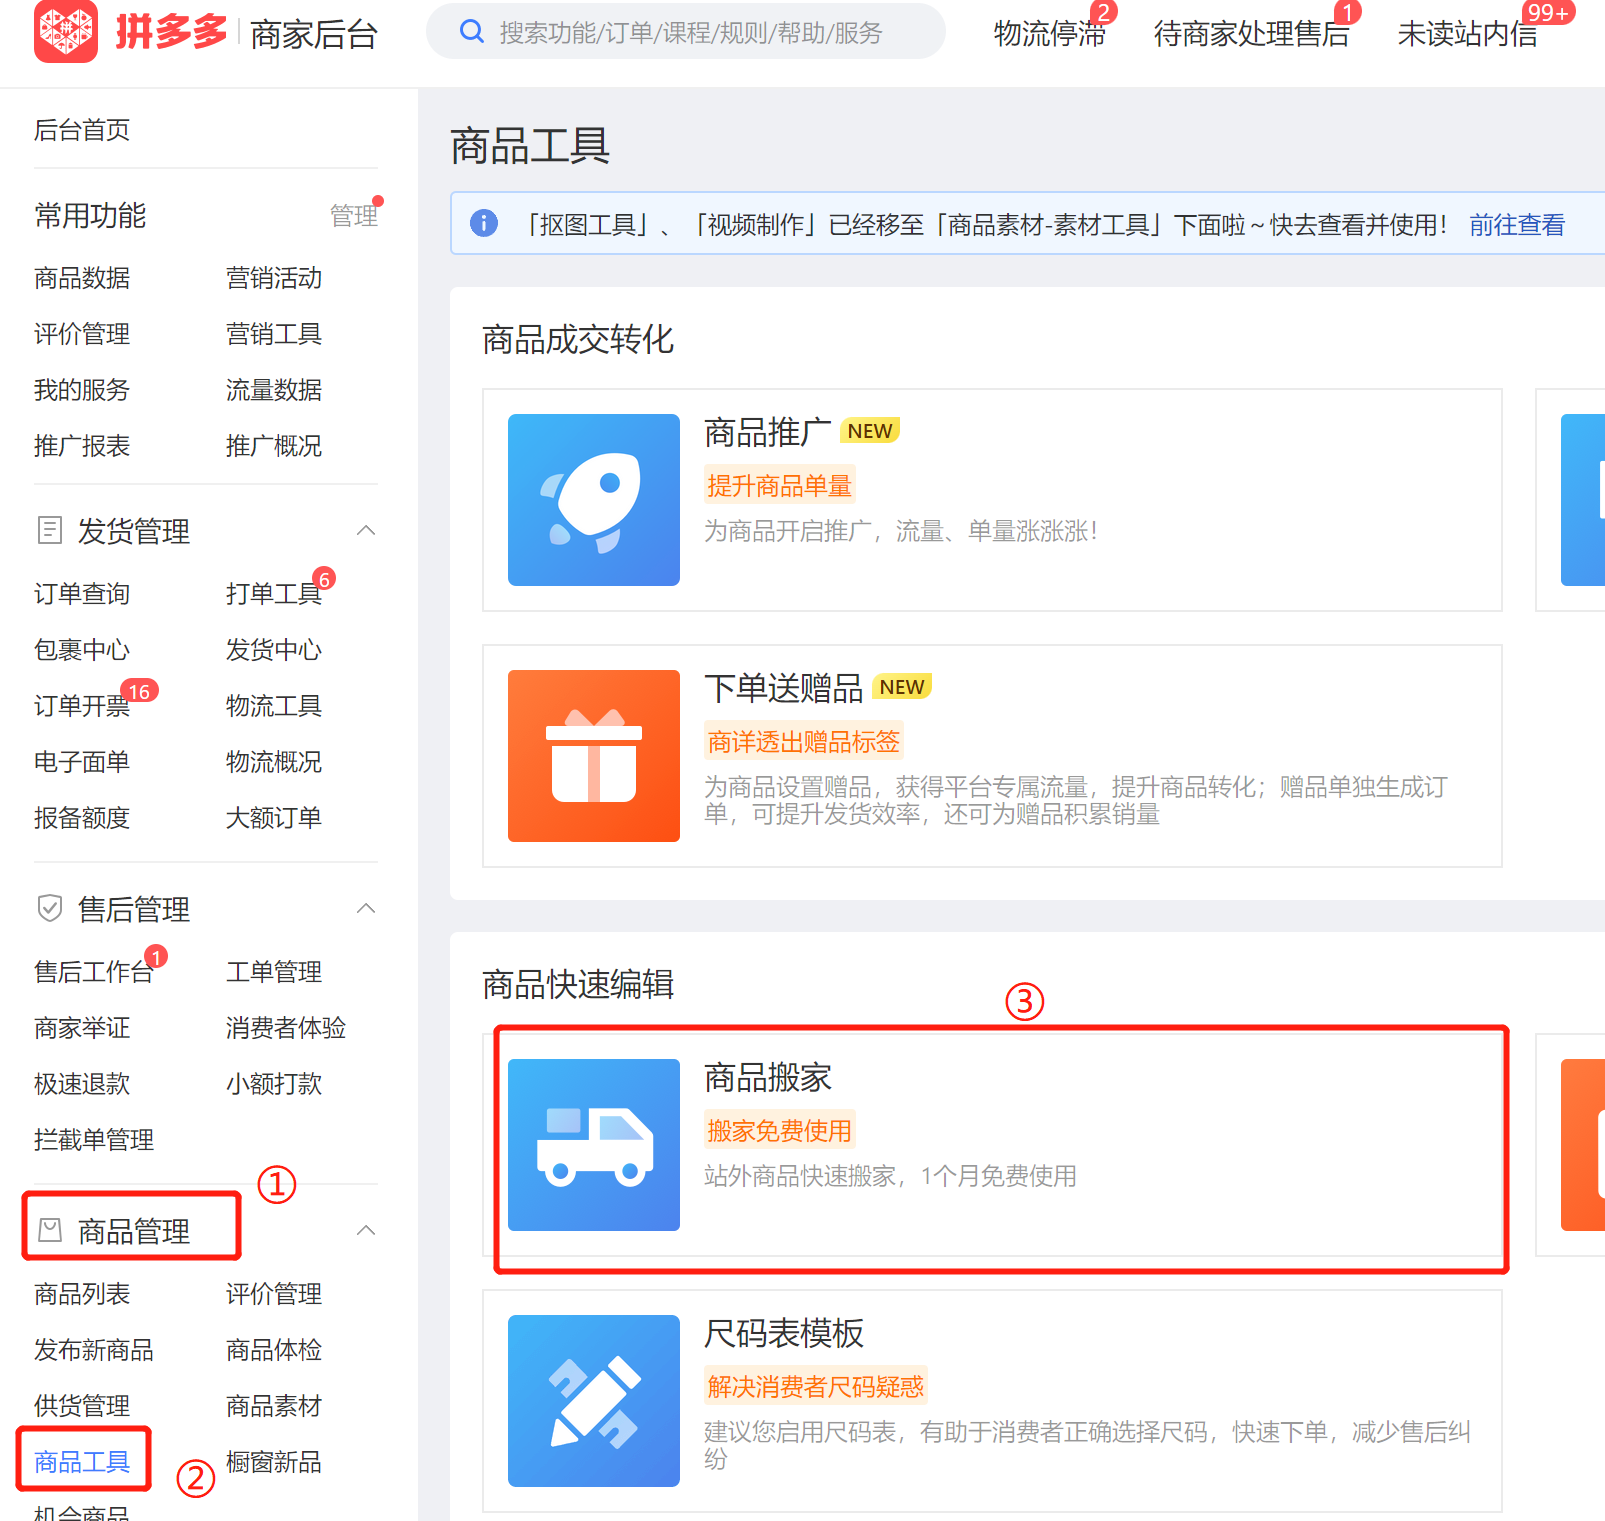Viewport: 1605px width, 1521px height.
Task: Collapse the 发货管理 section chevron
Action: [x=366, y=530]
